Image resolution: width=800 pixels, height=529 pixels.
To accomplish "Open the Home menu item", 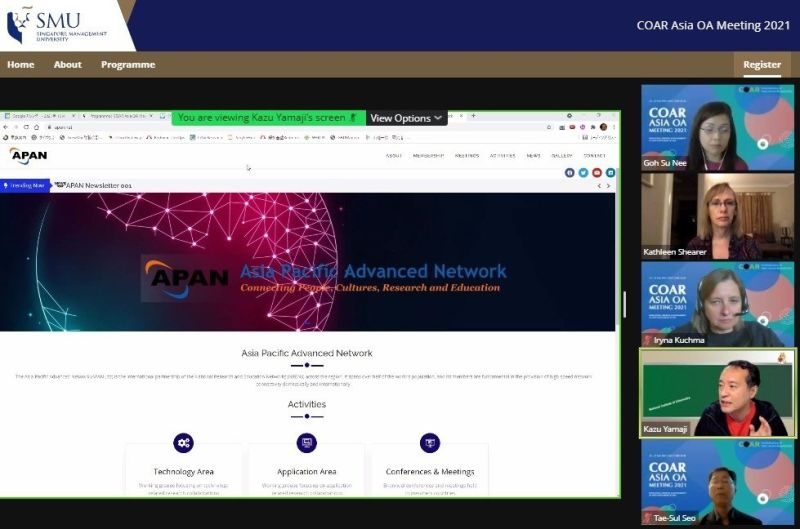I will point(20,65).
